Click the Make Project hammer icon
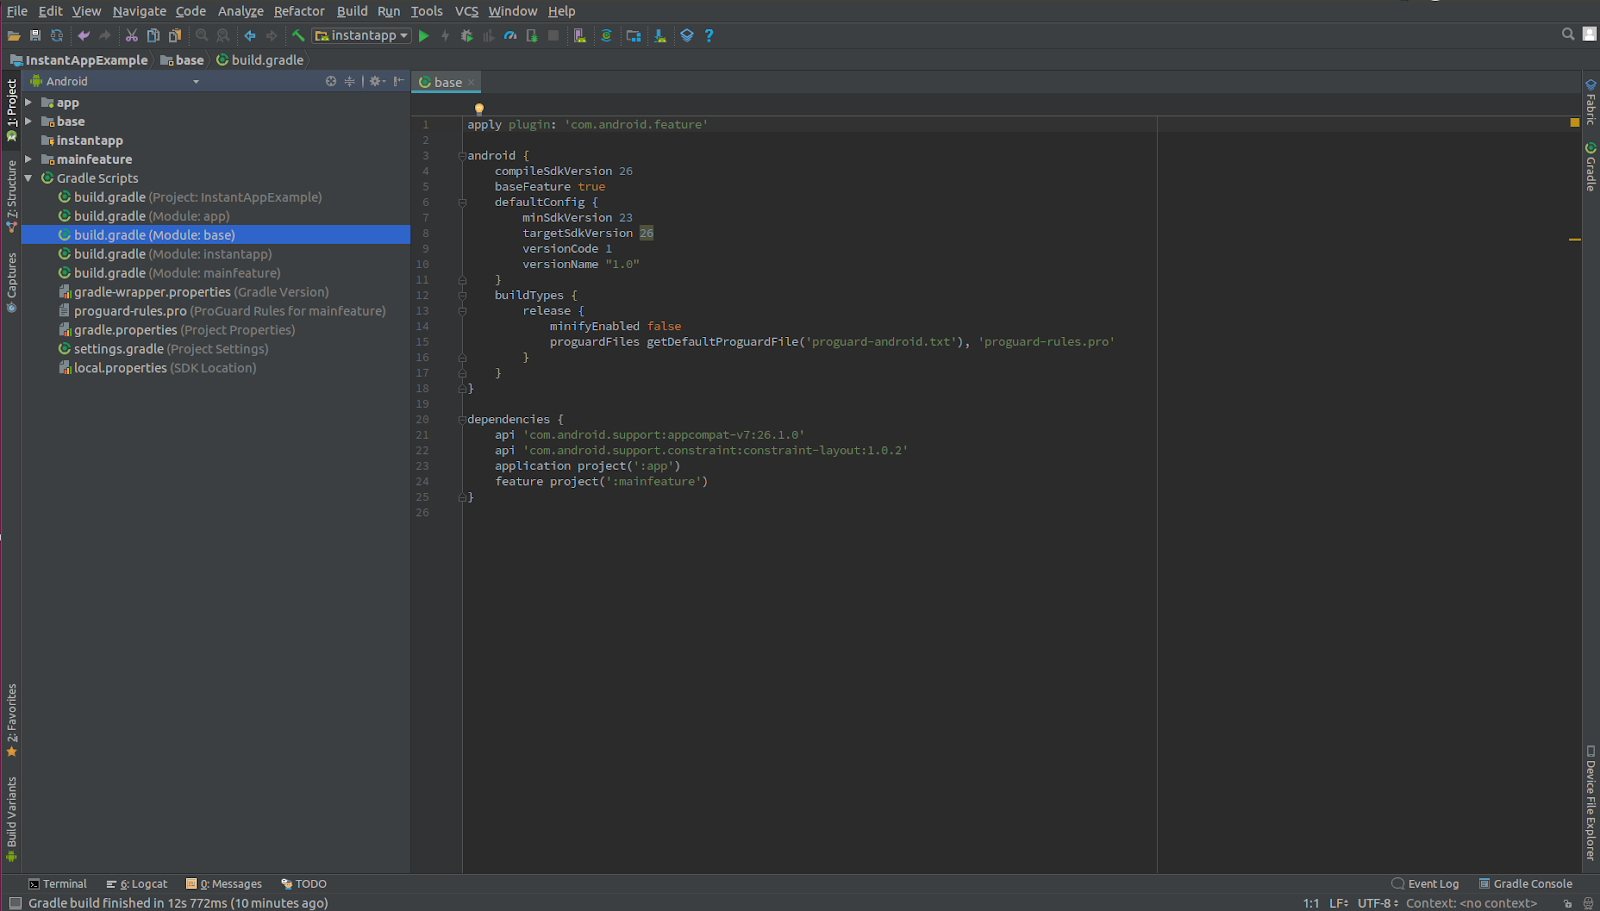Screen dimensions: 1600x911 [x=298, y=36]
